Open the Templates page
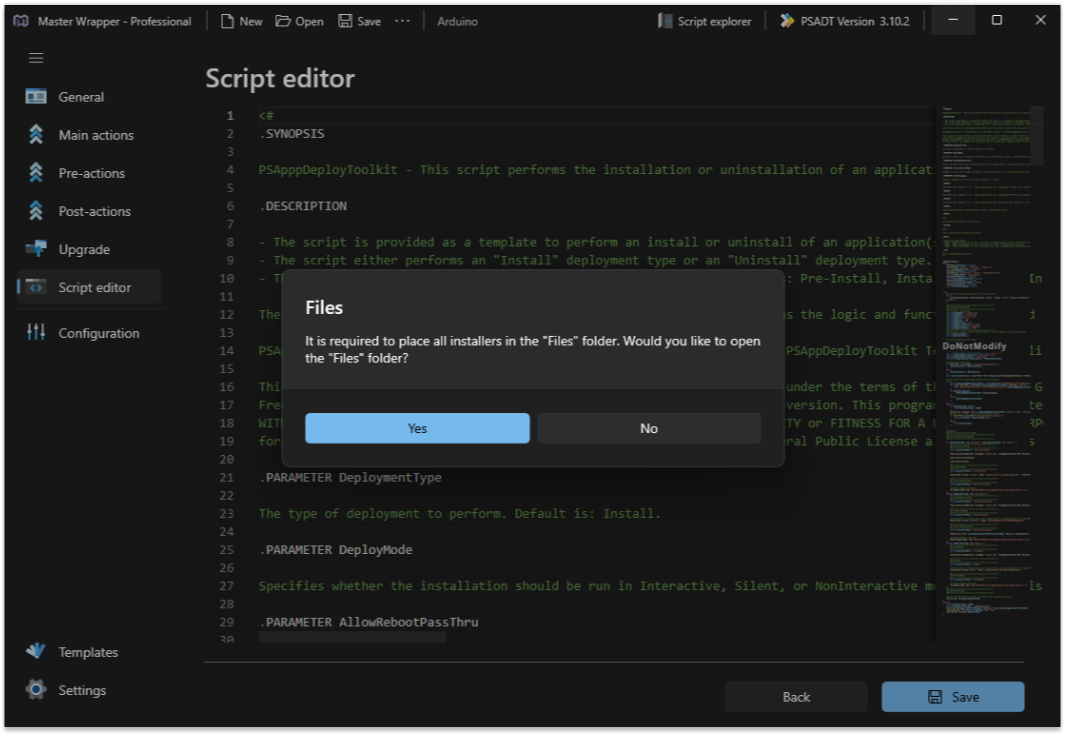 pos(88,652)
